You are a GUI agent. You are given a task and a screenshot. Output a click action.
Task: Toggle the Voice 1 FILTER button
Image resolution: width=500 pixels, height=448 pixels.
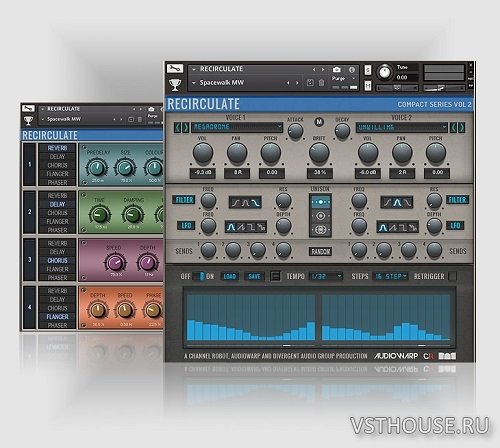[x=184, y=200]
